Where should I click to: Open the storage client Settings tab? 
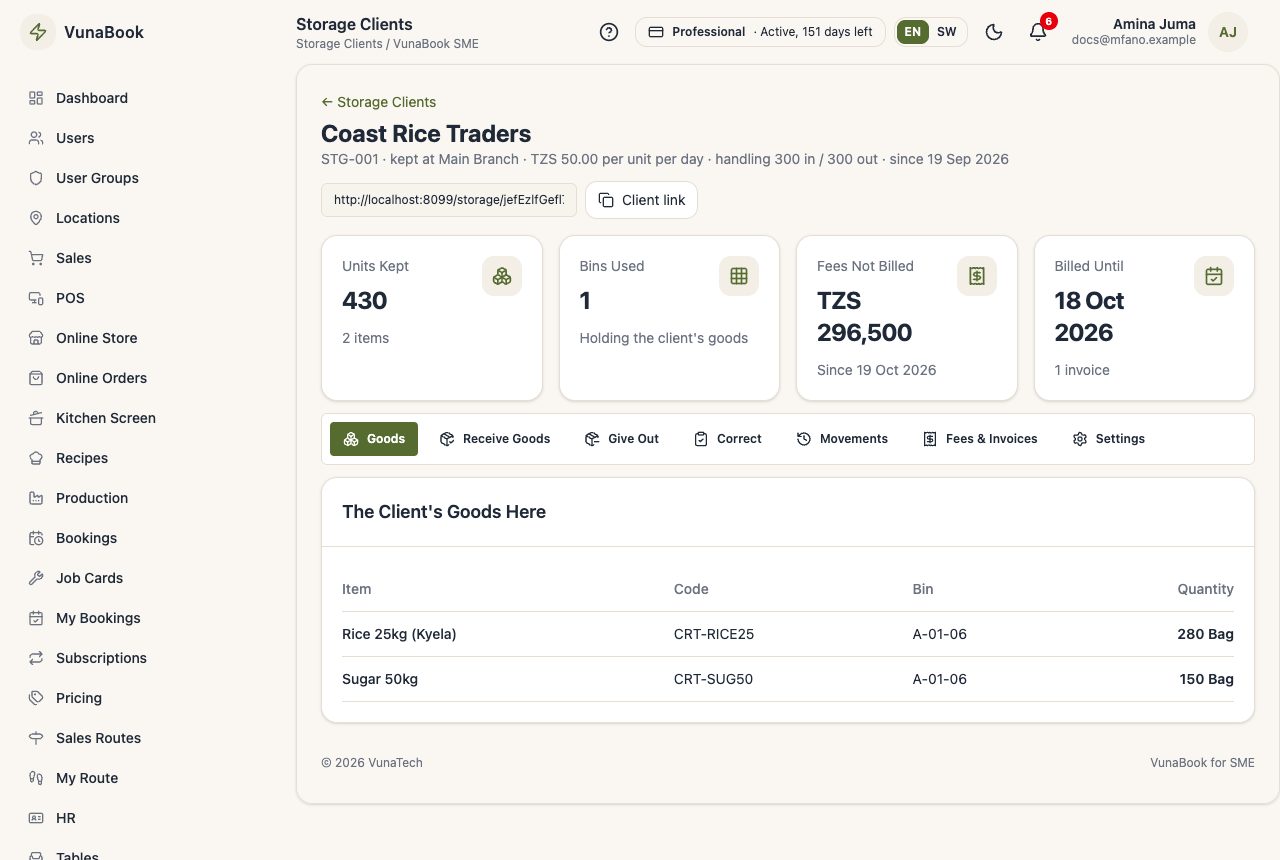pos(1108,439)
